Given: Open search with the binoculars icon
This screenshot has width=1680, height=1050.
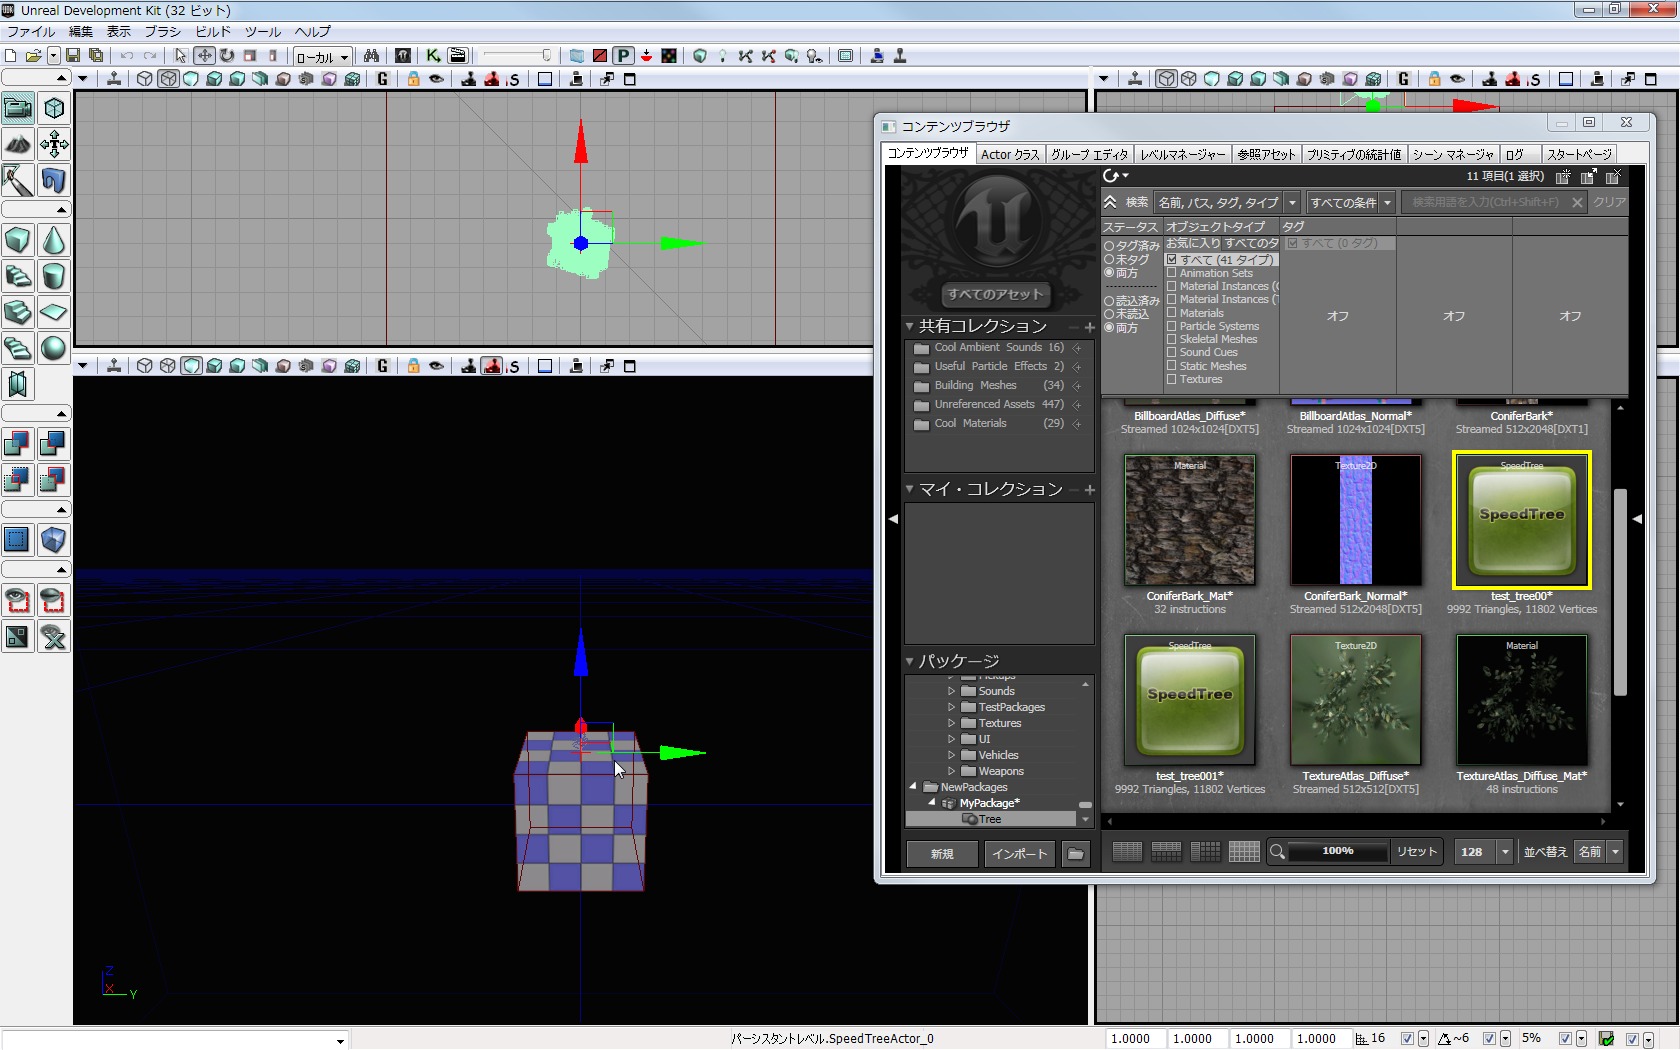Looking at the screenshot, I should coord(371,56).
